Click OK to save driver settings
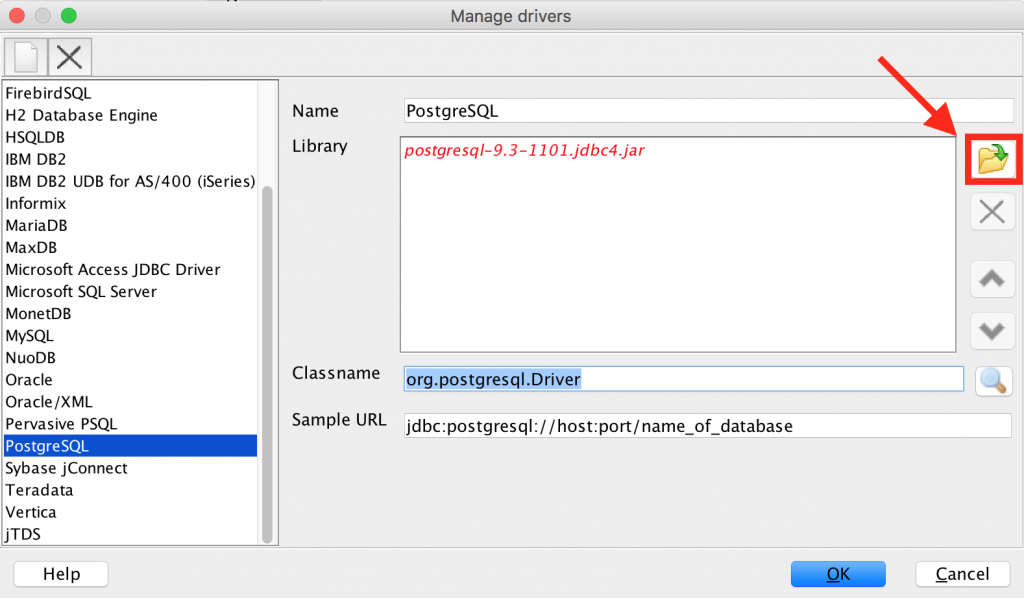 838,573
